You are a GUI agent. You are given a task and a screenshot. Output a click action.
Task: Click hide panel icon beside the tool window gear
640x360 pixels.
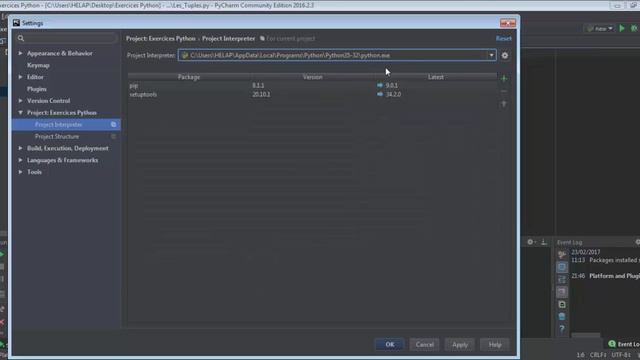point(544,242)
